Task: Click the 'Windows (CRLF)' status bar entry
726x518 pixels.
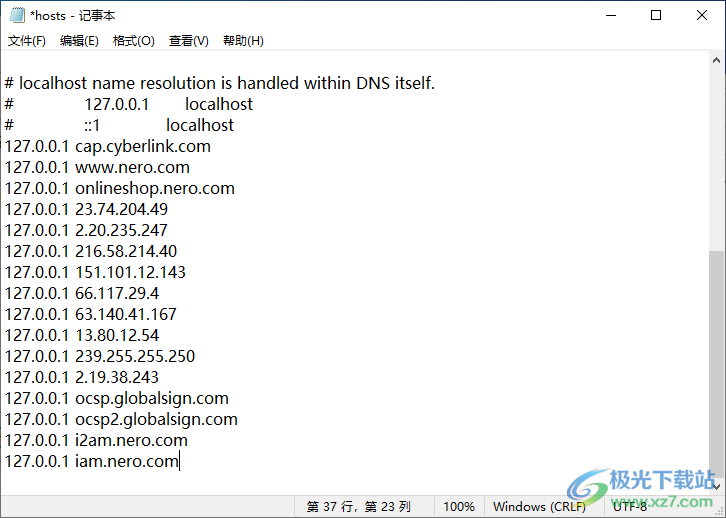Action: pyautogui.click(x=539, y=507)
